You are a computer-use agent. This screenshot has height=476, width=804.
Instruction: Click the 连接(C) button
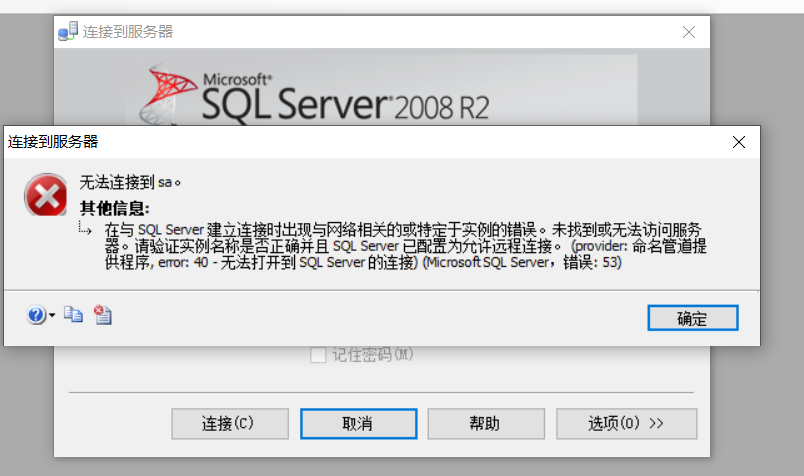tap(230, 424)
